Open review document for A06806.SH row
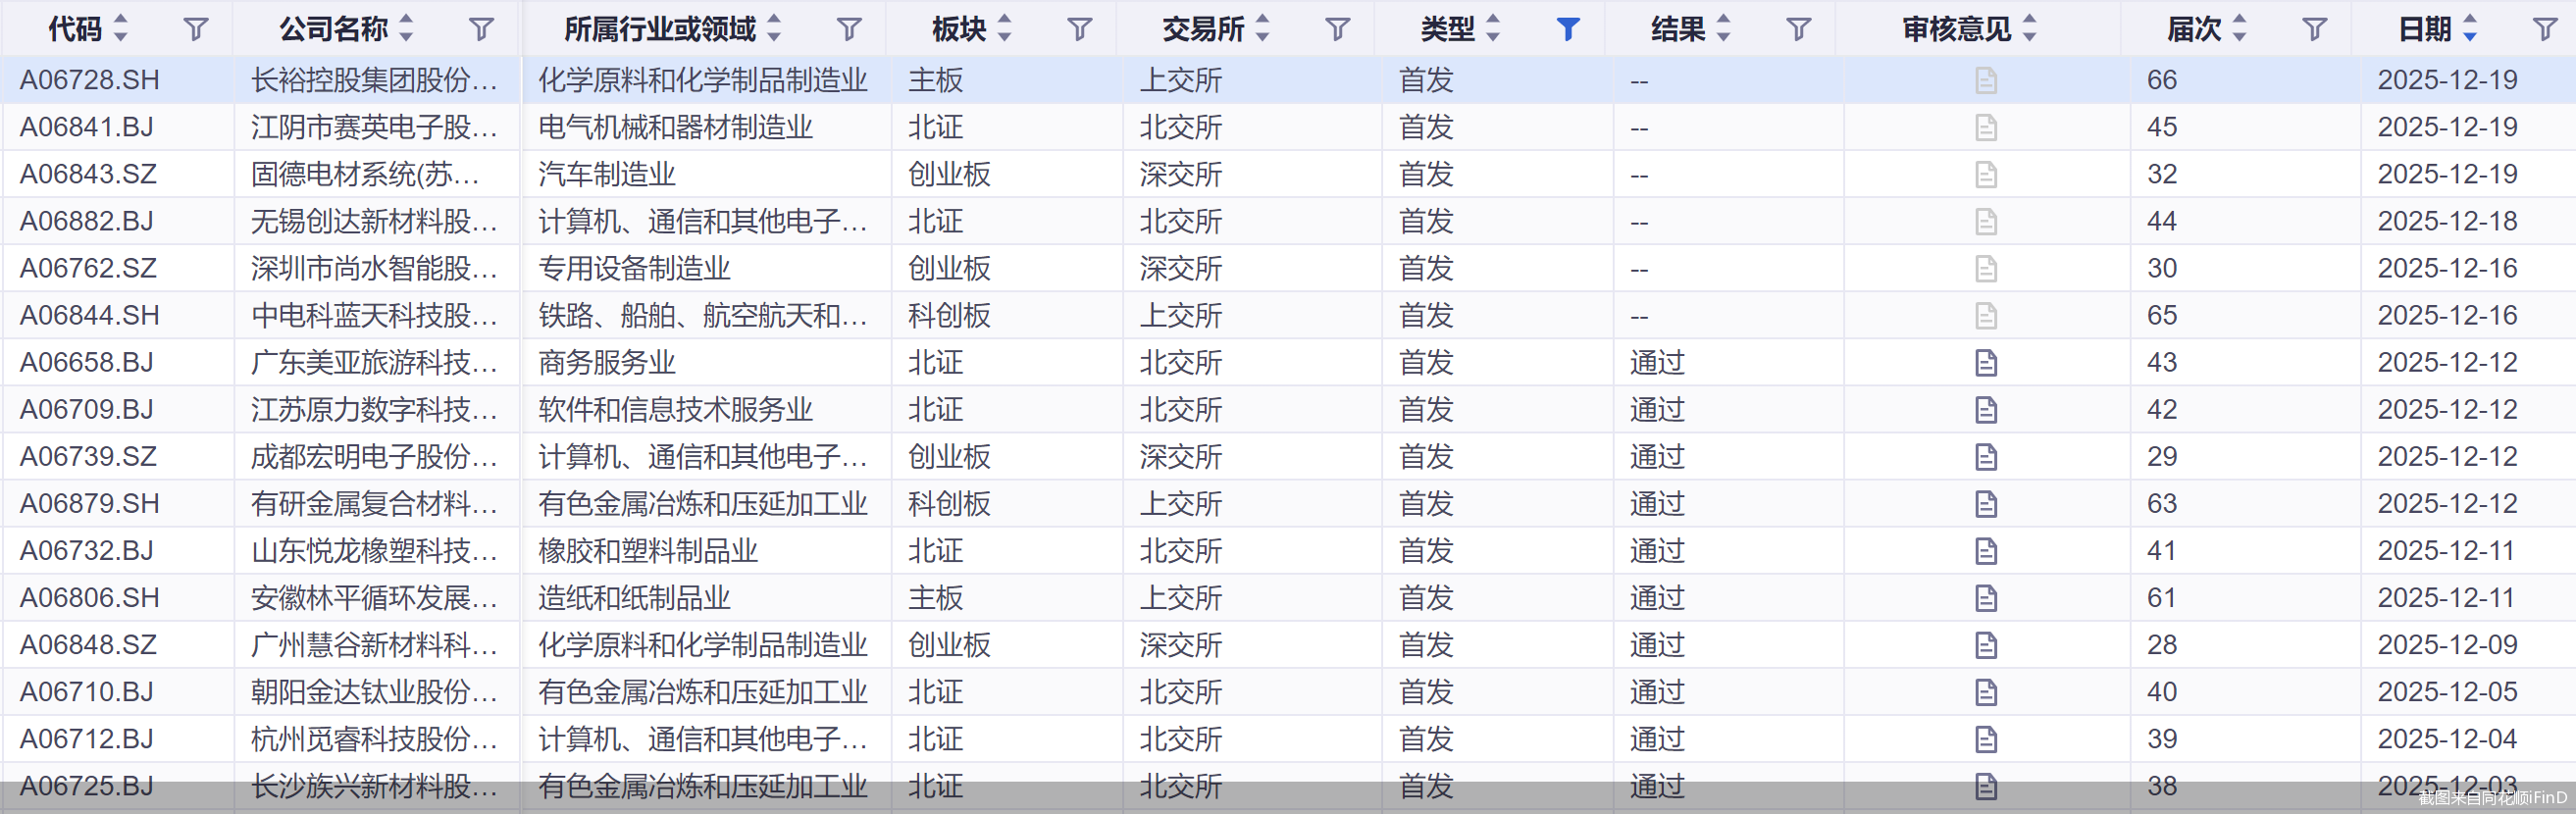The image size is (2576, 814). [x=1986, y=598]
